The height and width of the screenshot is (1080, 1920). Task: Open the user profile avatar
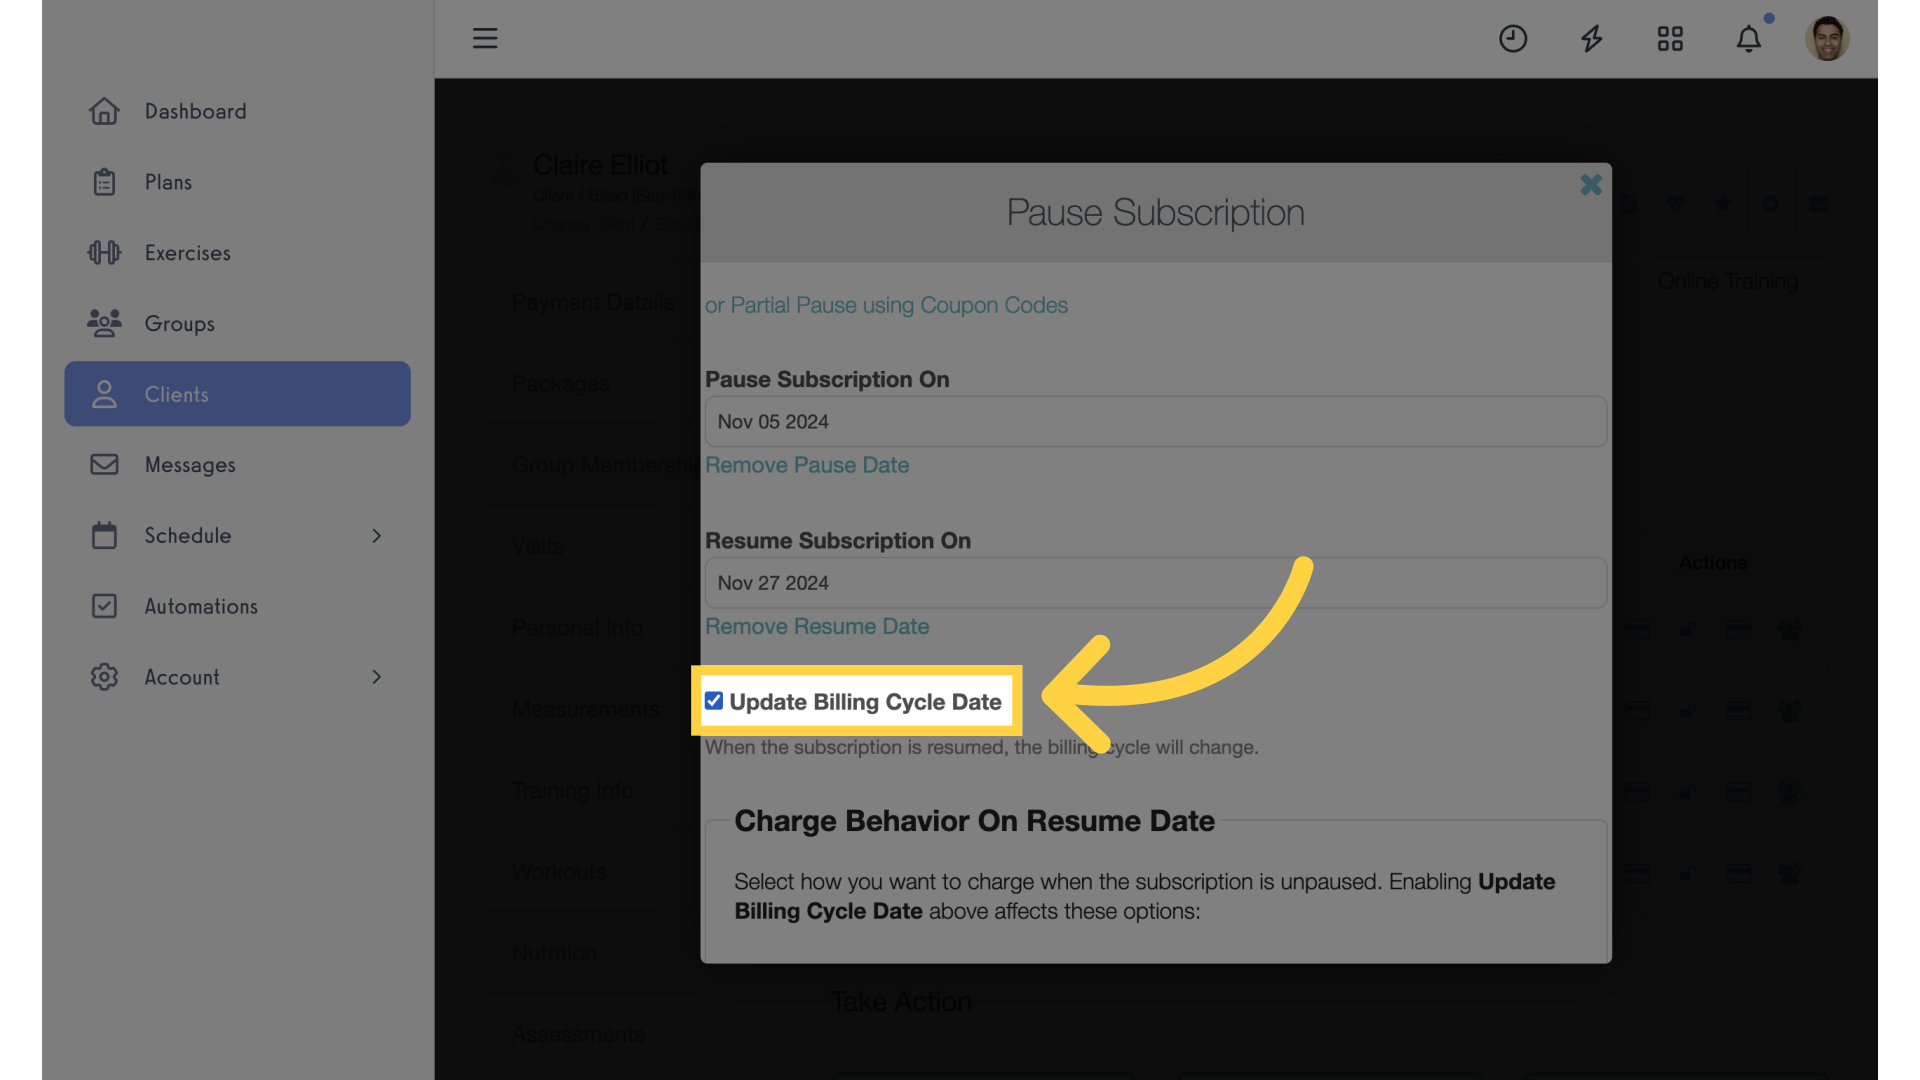click(1827, 38)
